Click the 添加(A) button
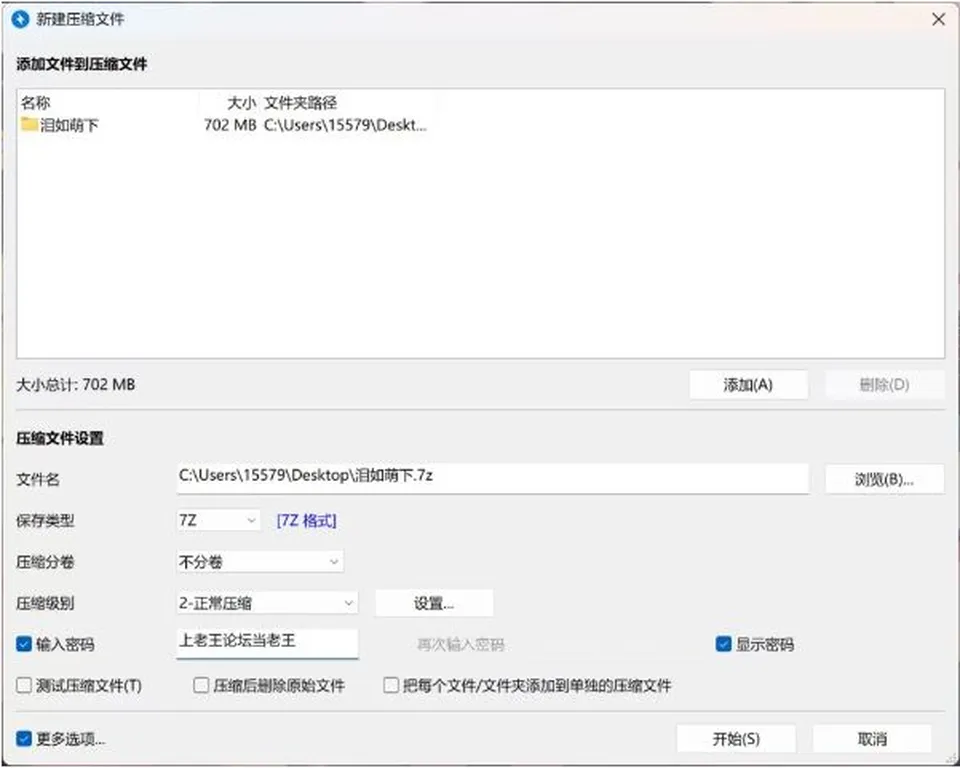The width and height of the screenshot is (960, 768). pos(748,385)
